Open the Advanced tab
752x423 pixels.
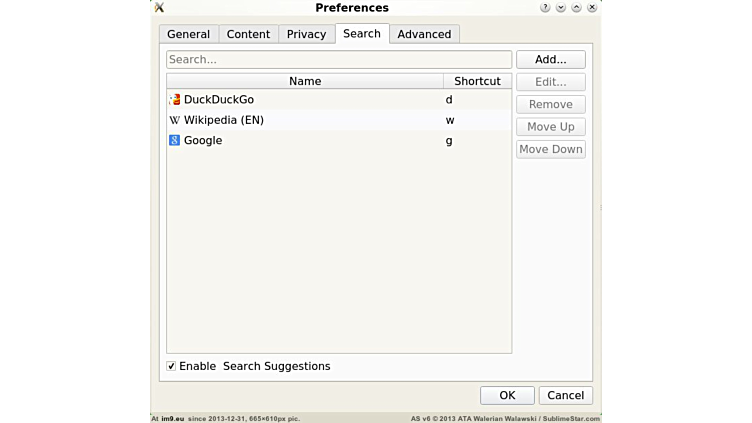coord(424,34)
